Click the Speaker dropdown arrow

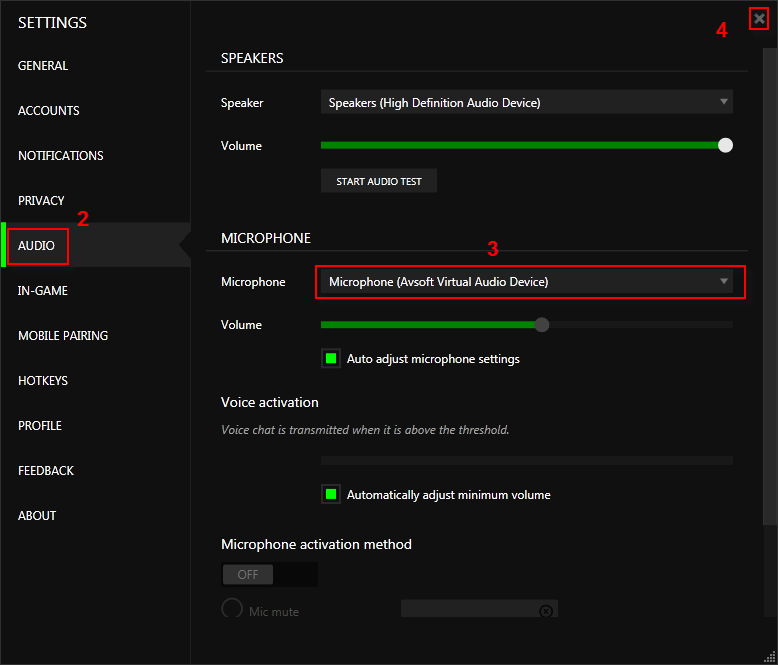tap(723, 102)
